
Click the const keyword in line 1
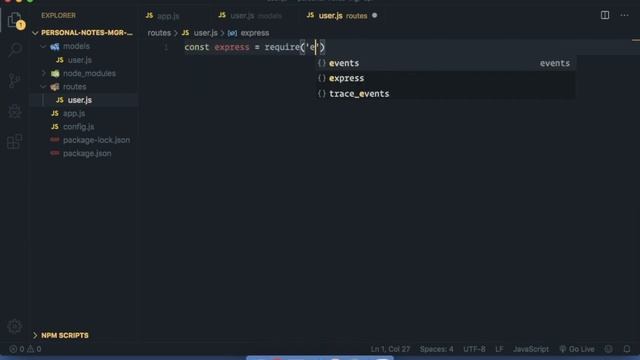pos(196,47)
